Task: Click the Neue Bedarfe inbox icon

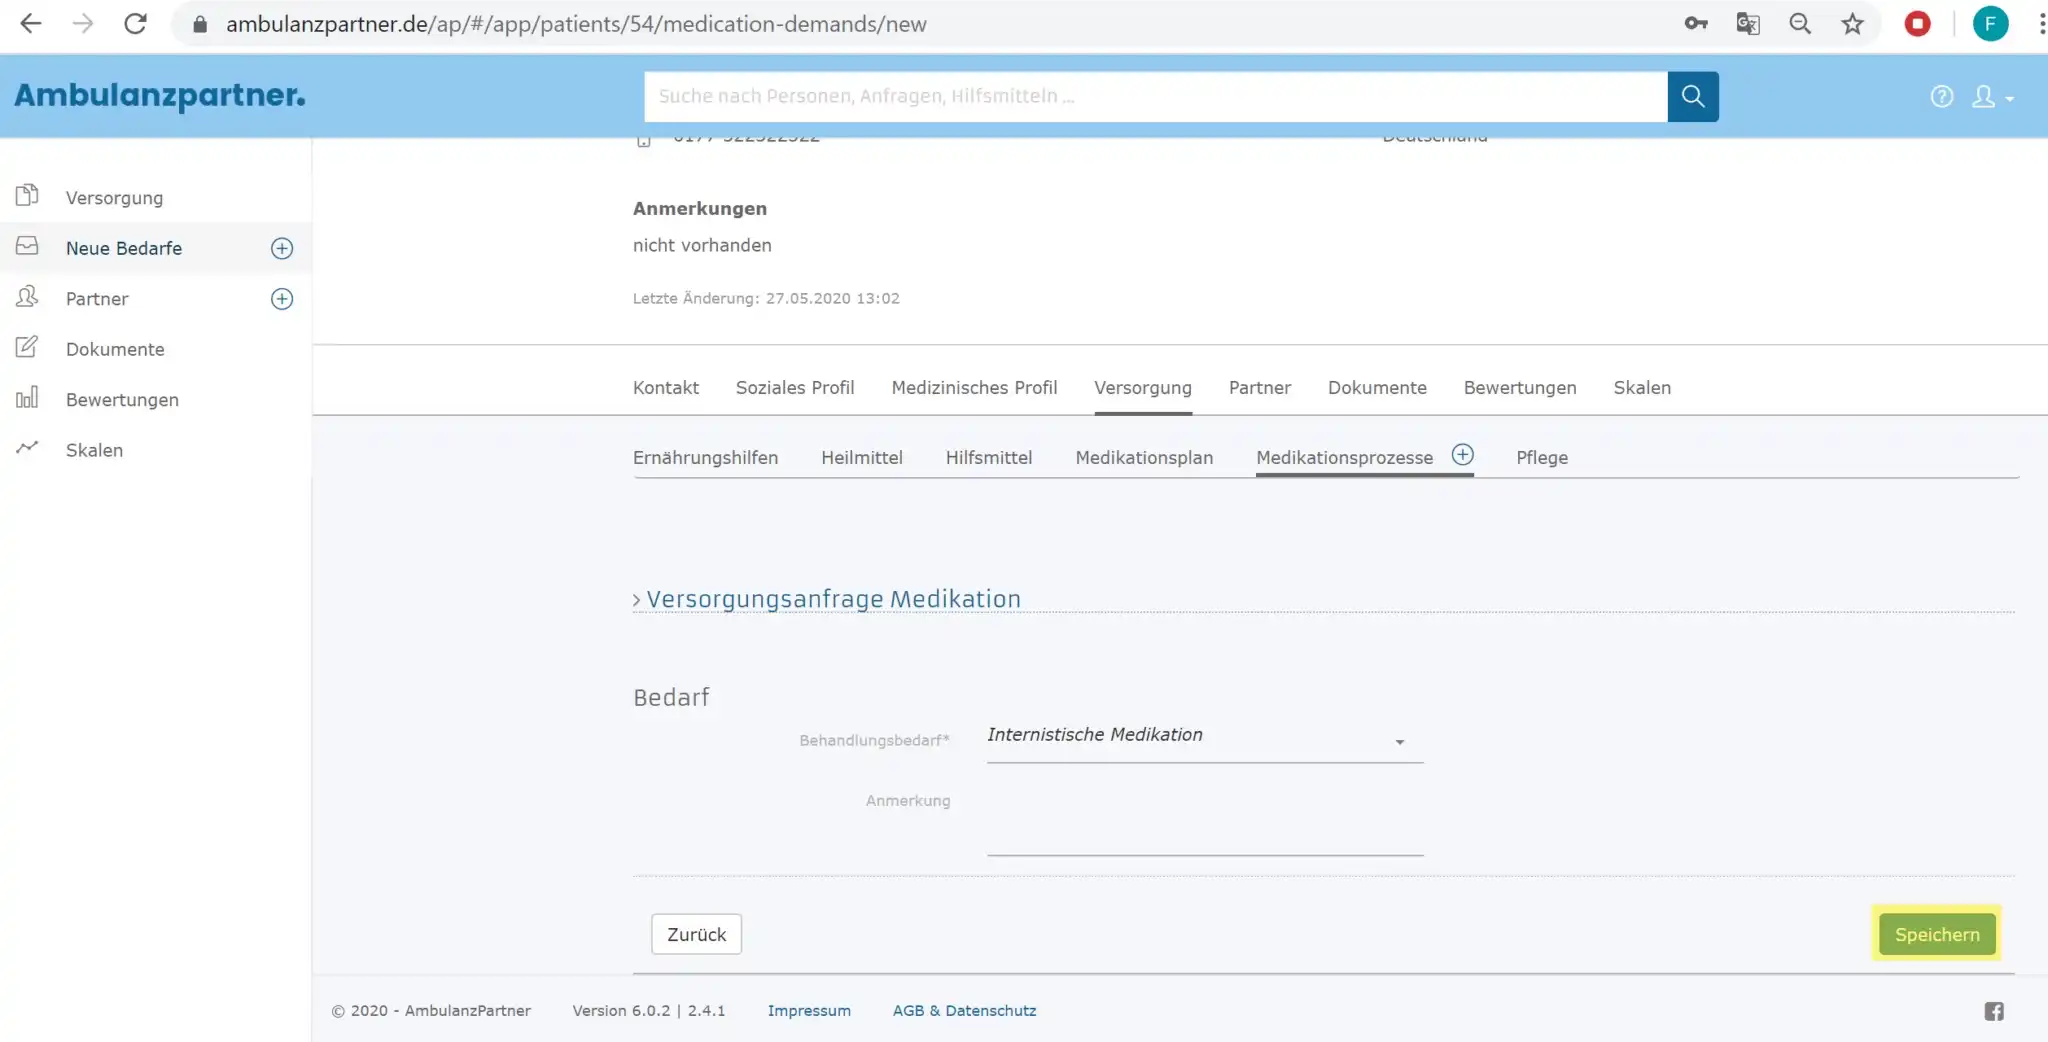Action: click(27, 246)
